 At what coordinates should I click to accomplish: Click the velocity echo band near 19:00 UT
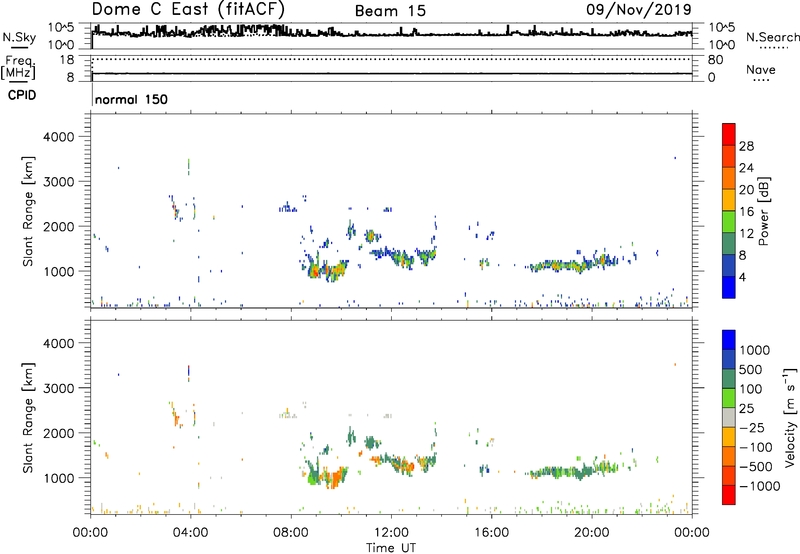point(574,470)
